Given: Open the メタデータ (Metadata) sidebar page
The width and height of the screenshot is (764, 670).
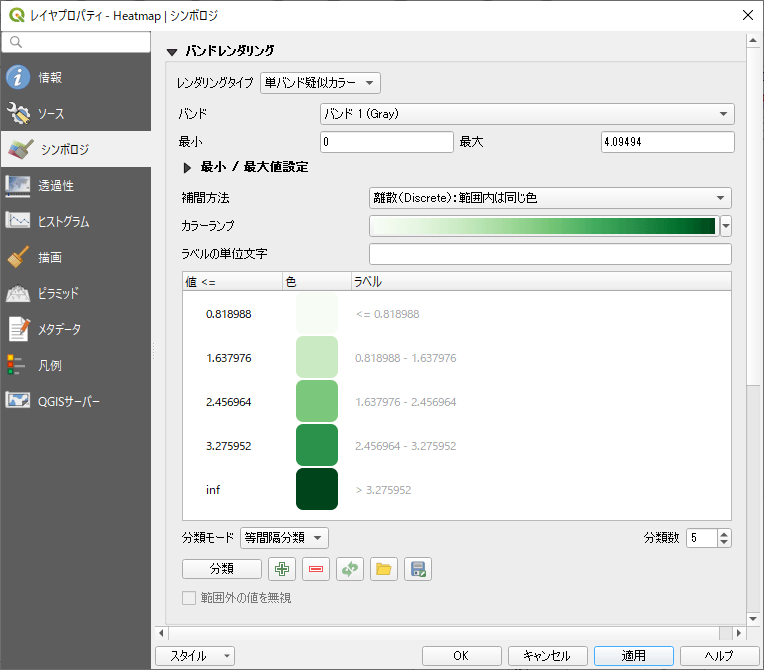Looking at the screenshot, I should 76,329.
